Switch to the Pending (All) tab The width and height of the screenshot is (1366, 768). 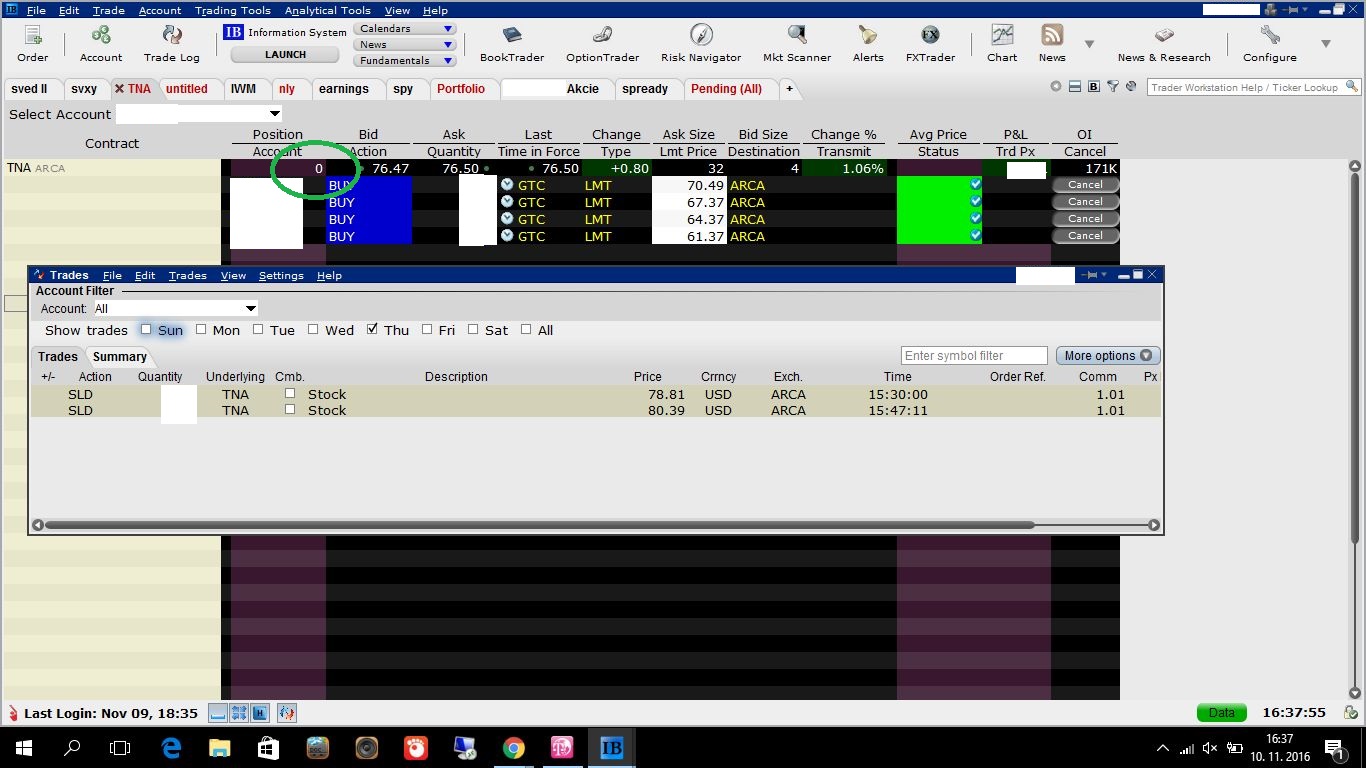pos(727,89)
